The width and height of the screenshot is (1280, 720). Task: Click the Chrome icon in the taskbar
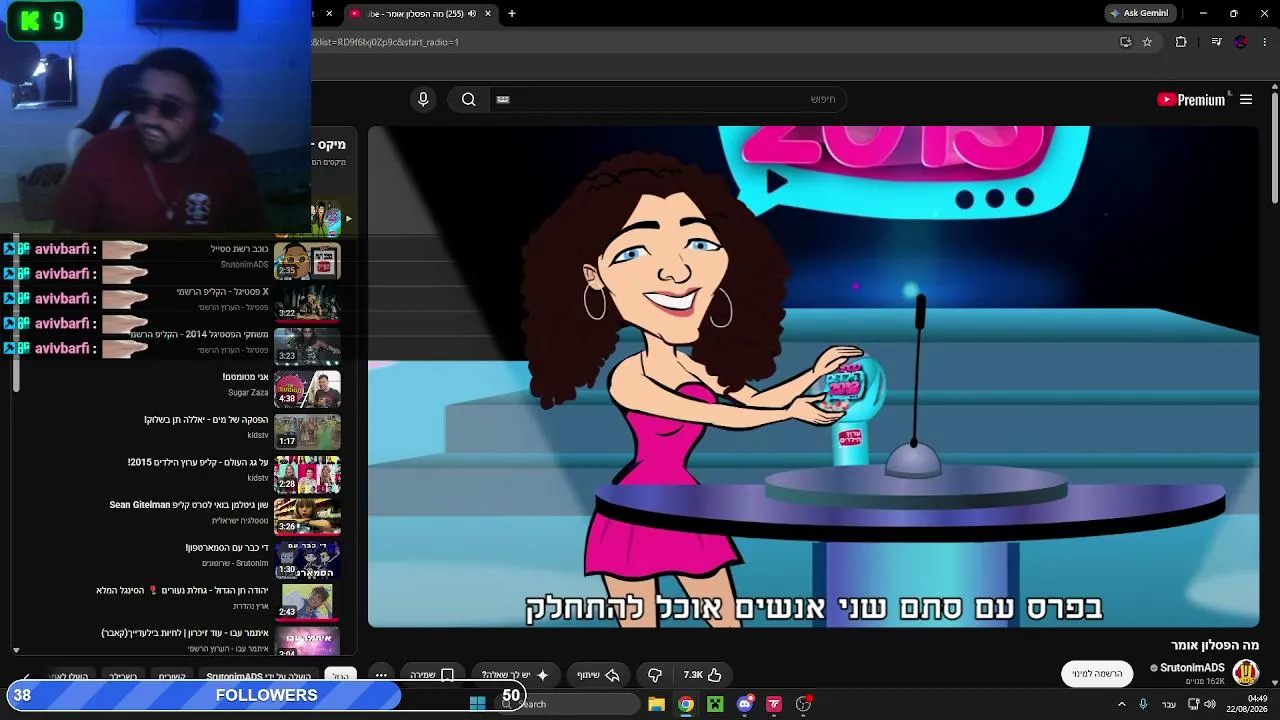click(x=686, y=704)
